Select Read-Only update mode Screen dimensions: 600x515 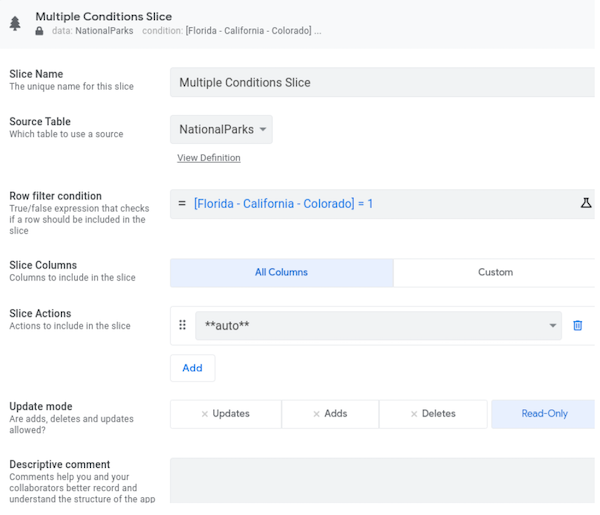tap(543, 414)
